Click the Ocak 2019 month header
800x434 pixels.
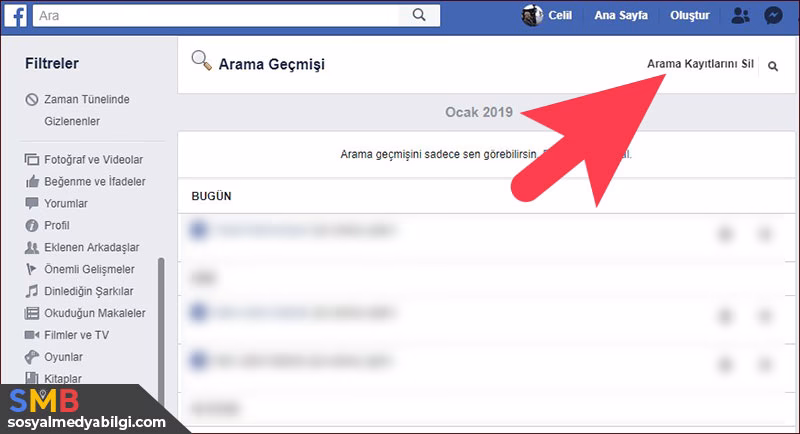(x=479, y=112)
